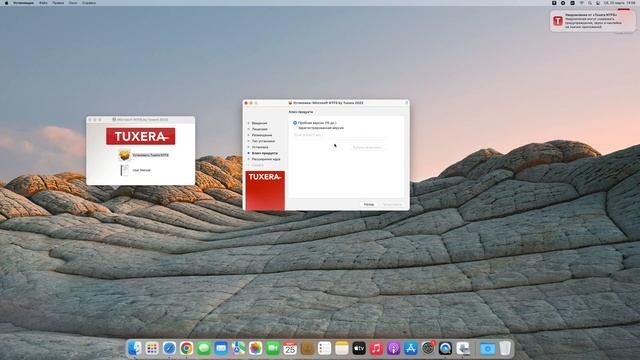Viewport: 640px width, 360px height.
Task: Open Notes app in the Dock
Action: 342,348
